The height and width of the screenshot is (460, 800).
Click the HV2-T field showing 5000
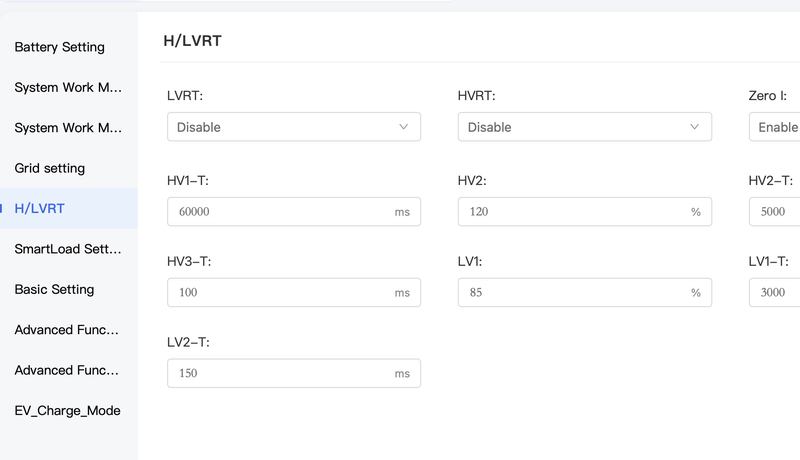pyautogui.click(x=774, y=212)
